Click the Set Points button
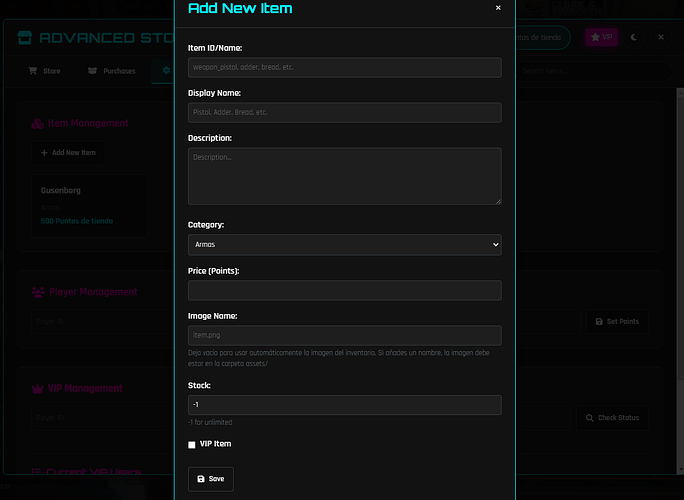Image resolution: width=684 pixels, height=500 pixels. tap(617, 322)
